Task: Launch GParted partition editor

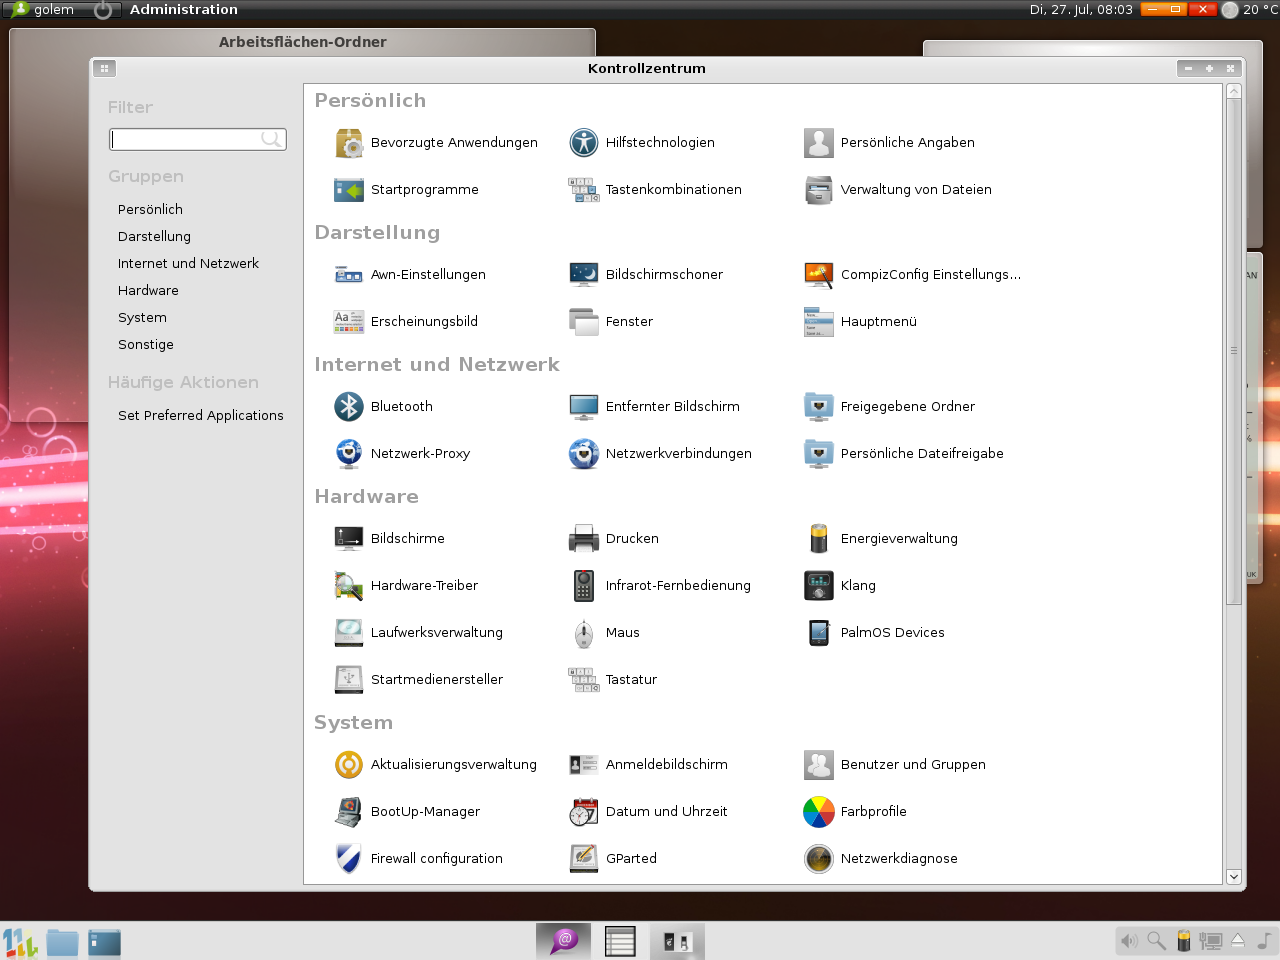Action: [x=583, y=858]
